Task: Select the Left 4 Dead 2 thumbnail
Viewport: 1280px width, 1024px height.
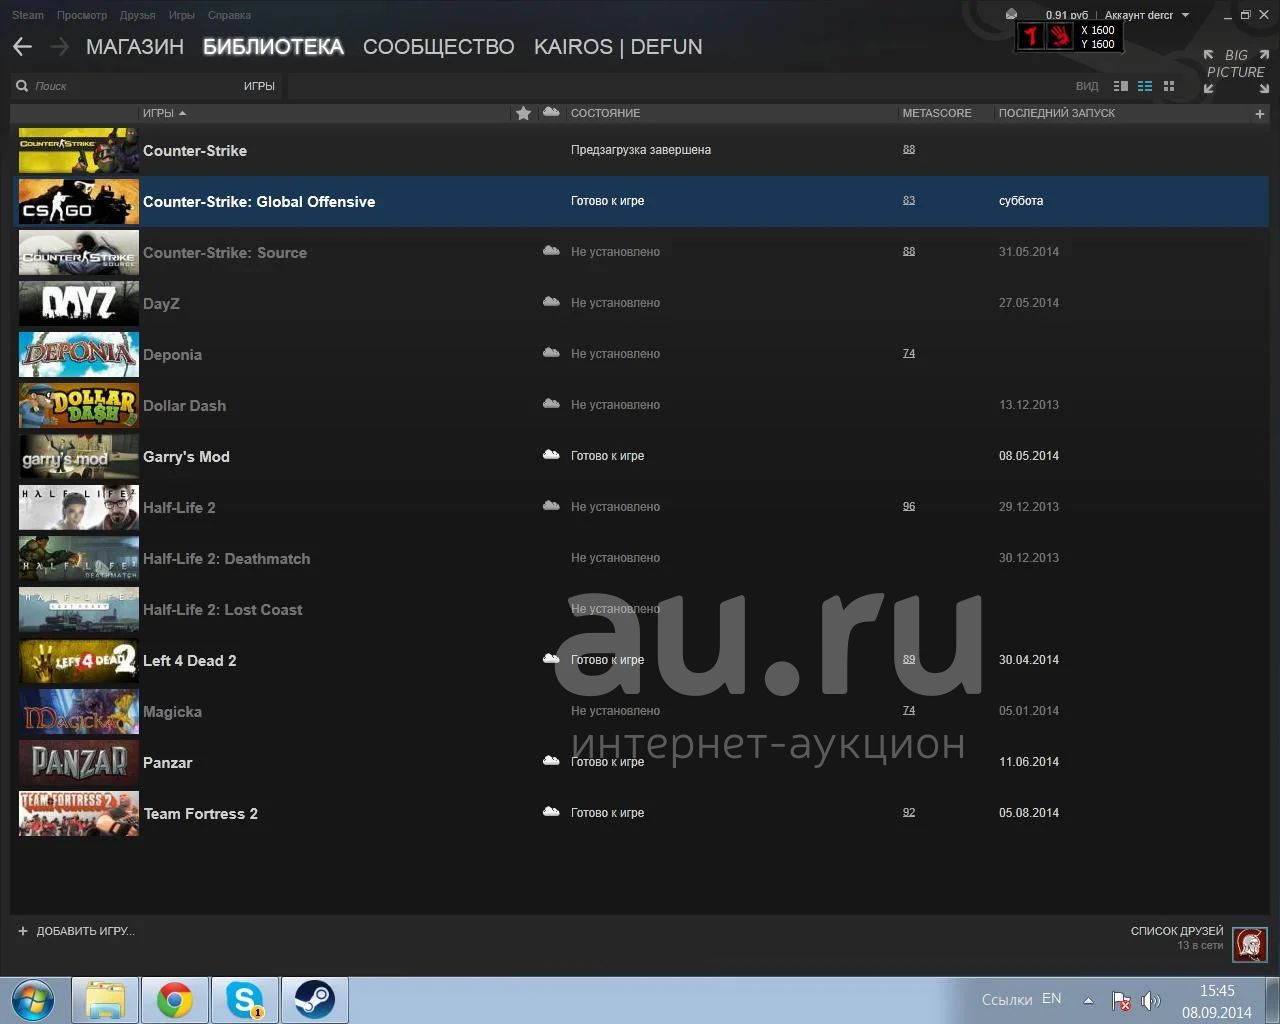Action: [79, 660]
